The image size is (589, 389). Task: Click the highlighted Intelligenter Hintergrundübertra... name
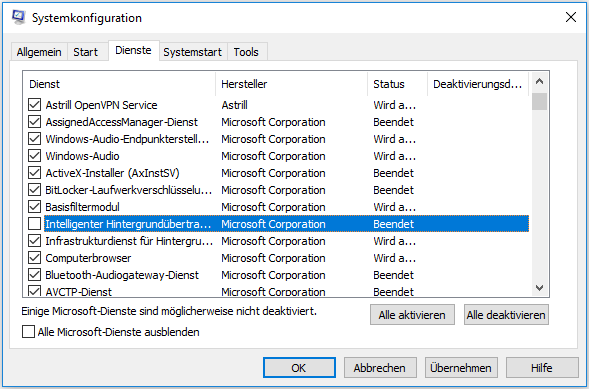(128, 224)
